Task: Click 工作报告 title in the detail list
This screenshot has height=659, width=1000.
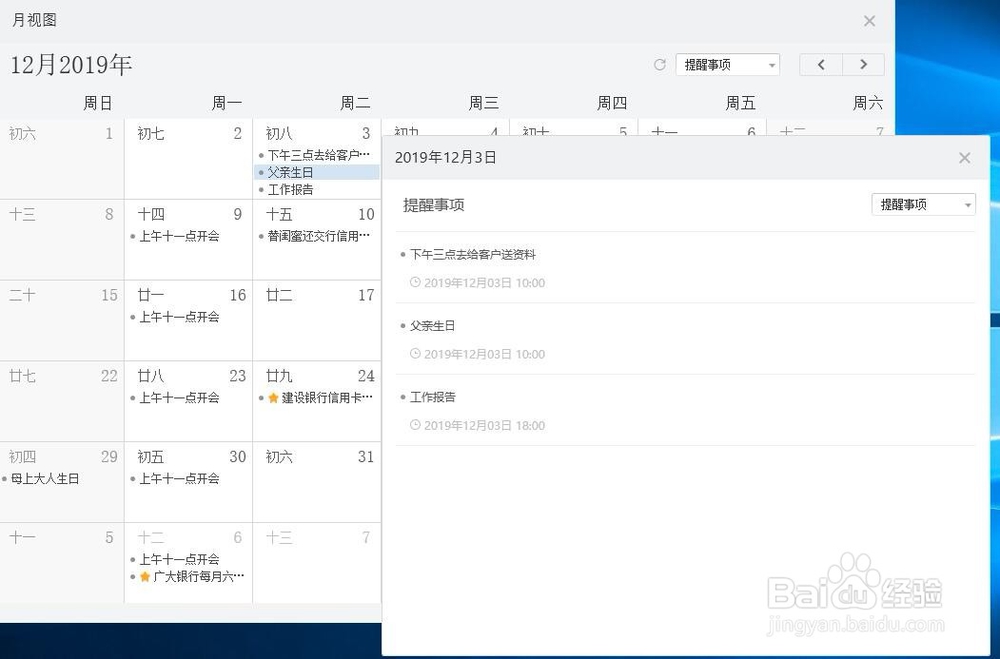Action: coord(432,397)
